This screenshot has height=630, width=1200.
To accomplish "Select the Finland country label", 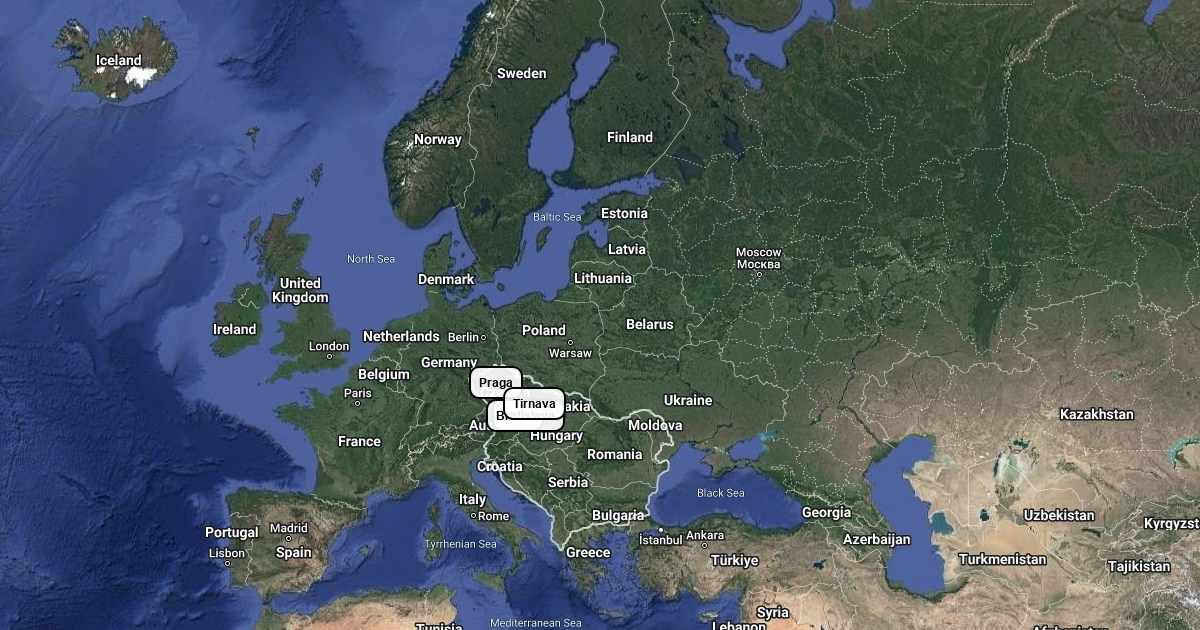I will pos(630,137).
